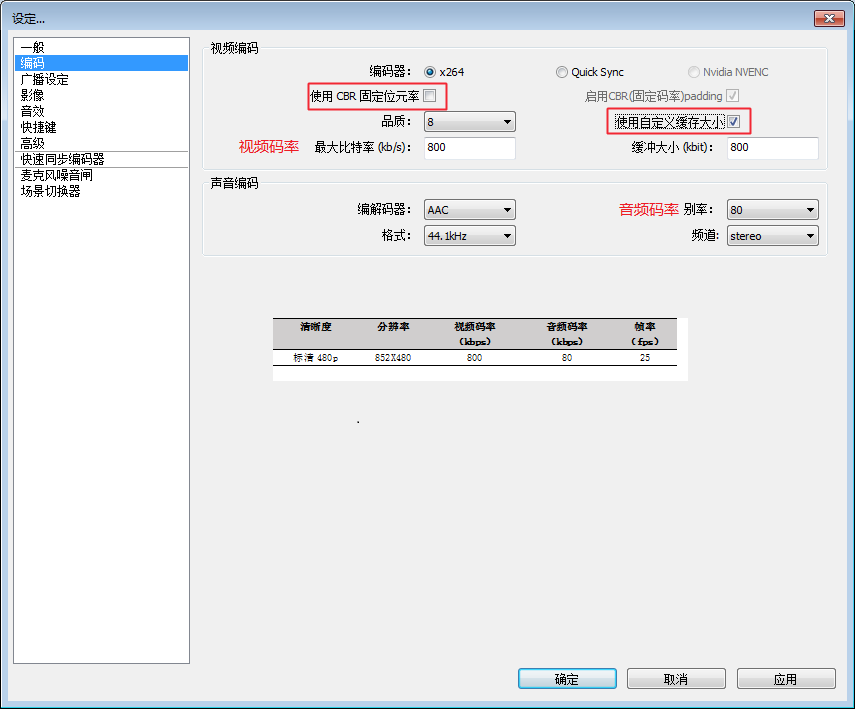Open the 麦克风噪音闸 settings category

(101, 175)
